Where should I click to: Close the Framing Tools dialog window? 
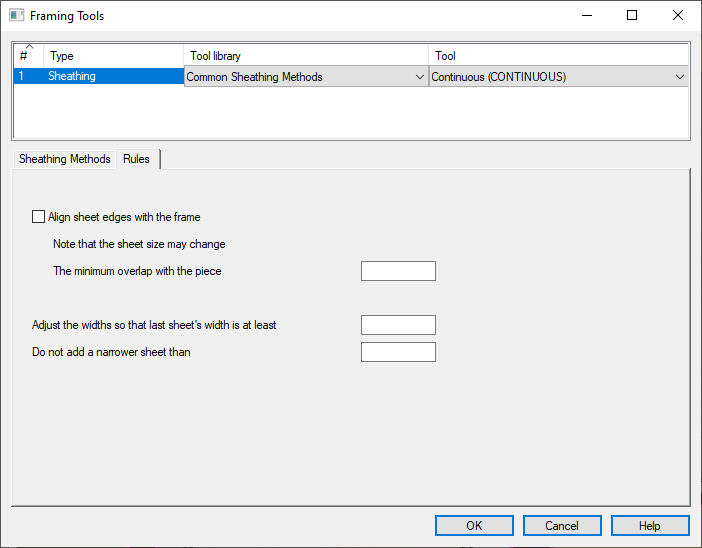click(x=678, y=16)
